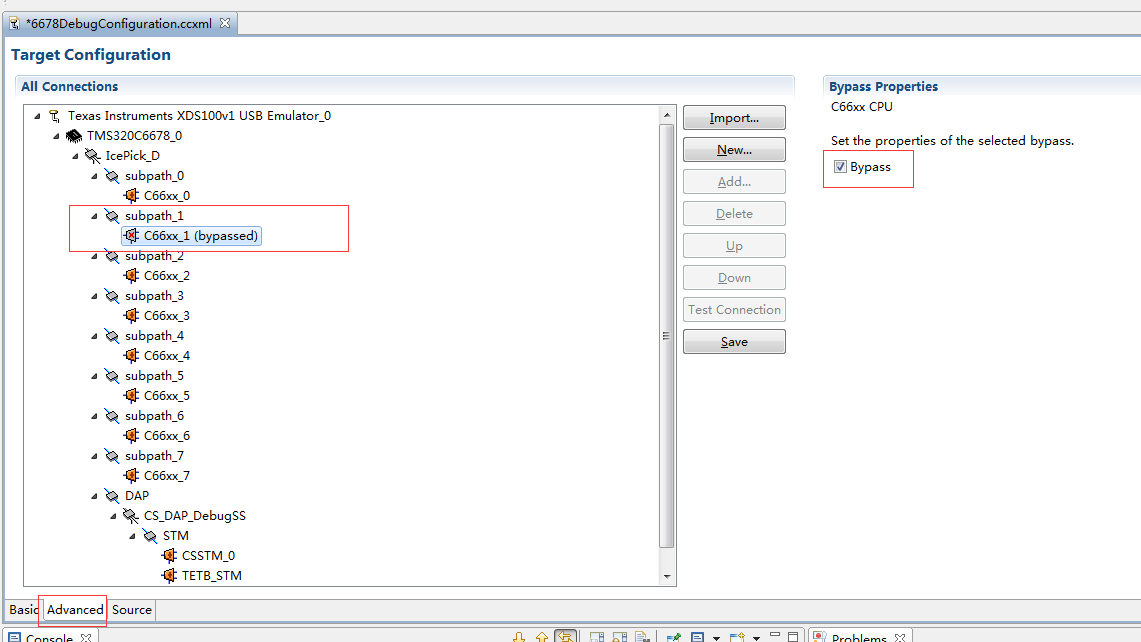Click the subpath_0 icon

111,175
